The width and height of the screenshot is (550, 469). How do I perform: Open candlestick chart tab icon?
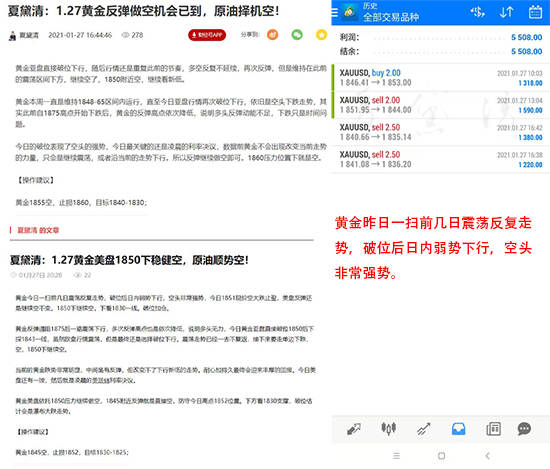(388, 429)
